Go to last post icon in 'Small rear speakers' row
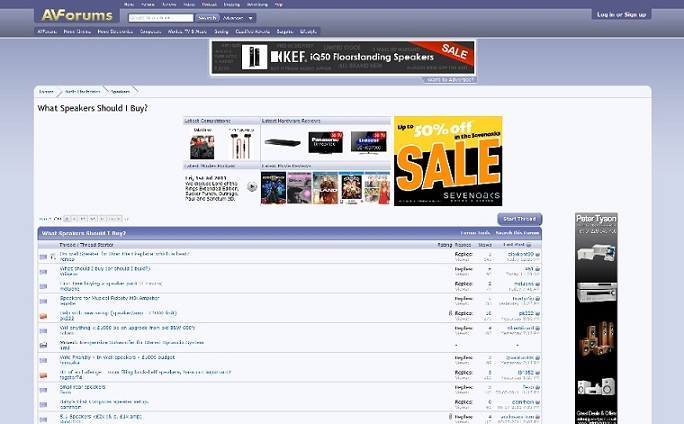 (x=537, y=387)
